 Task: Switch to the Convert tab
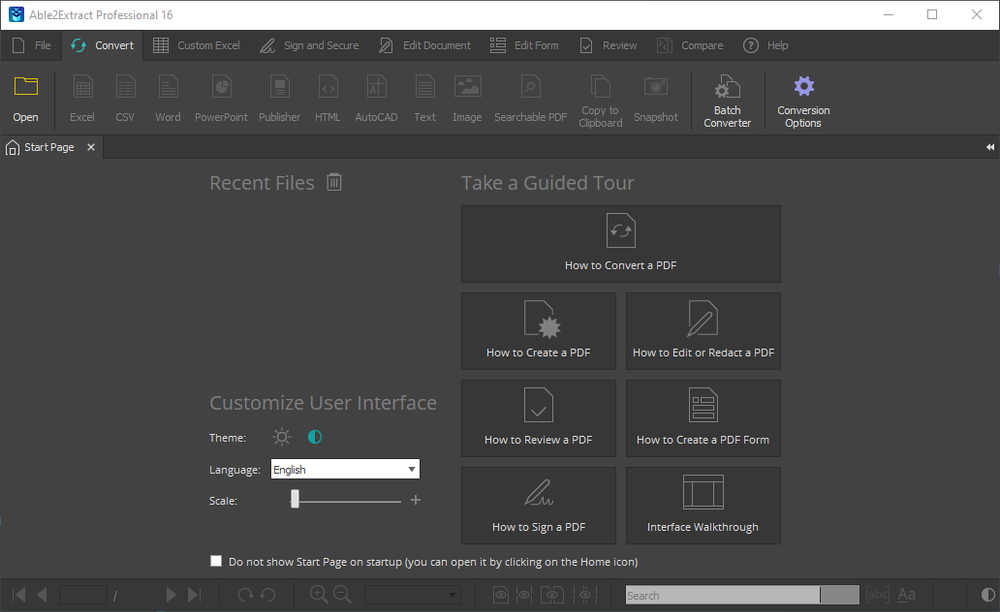103,45
